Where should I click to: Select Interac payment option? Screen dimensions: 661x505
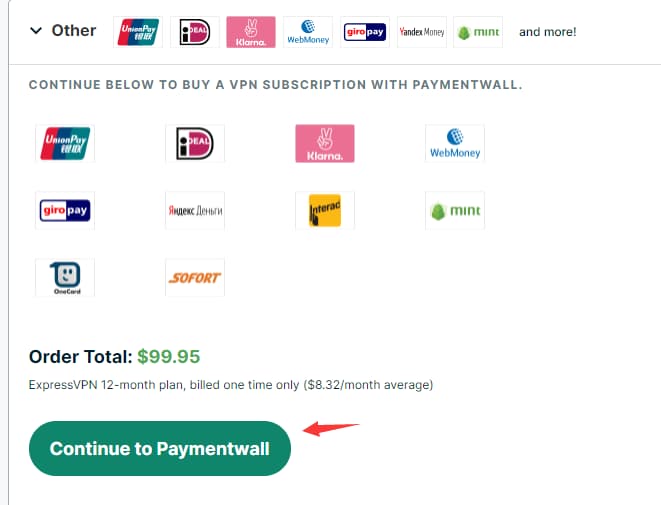(325, 210)
